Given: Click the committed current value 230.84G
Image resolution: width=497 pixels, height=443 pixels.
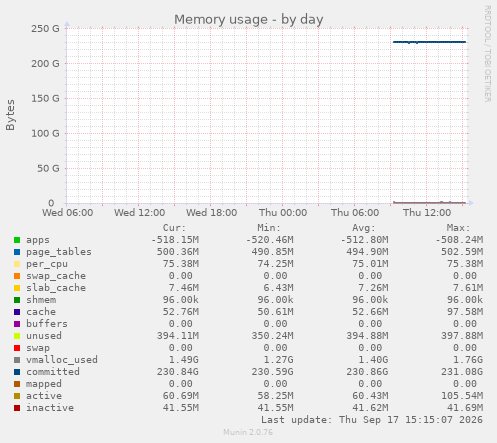Looking at the screenshot, I should tap(178, 372).
